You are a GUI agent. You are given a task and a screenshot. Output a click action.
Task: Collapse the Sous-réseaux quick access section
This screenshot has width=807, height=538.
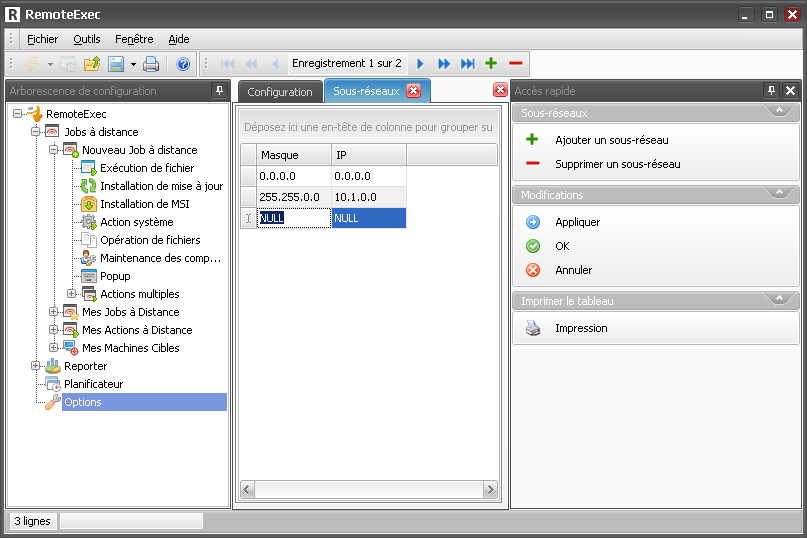point(779,111)
